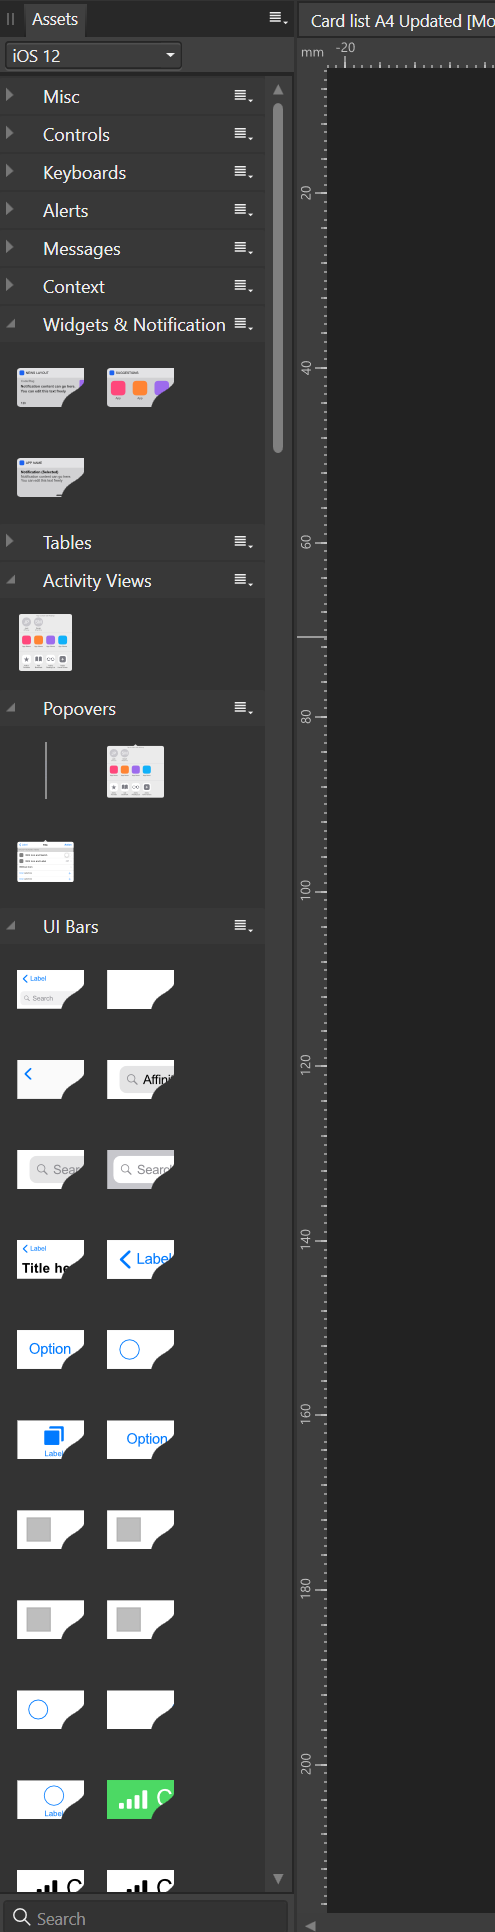Select the Title header navigation bar asset
The image size is (495, 1932).
pos(50,1259)
